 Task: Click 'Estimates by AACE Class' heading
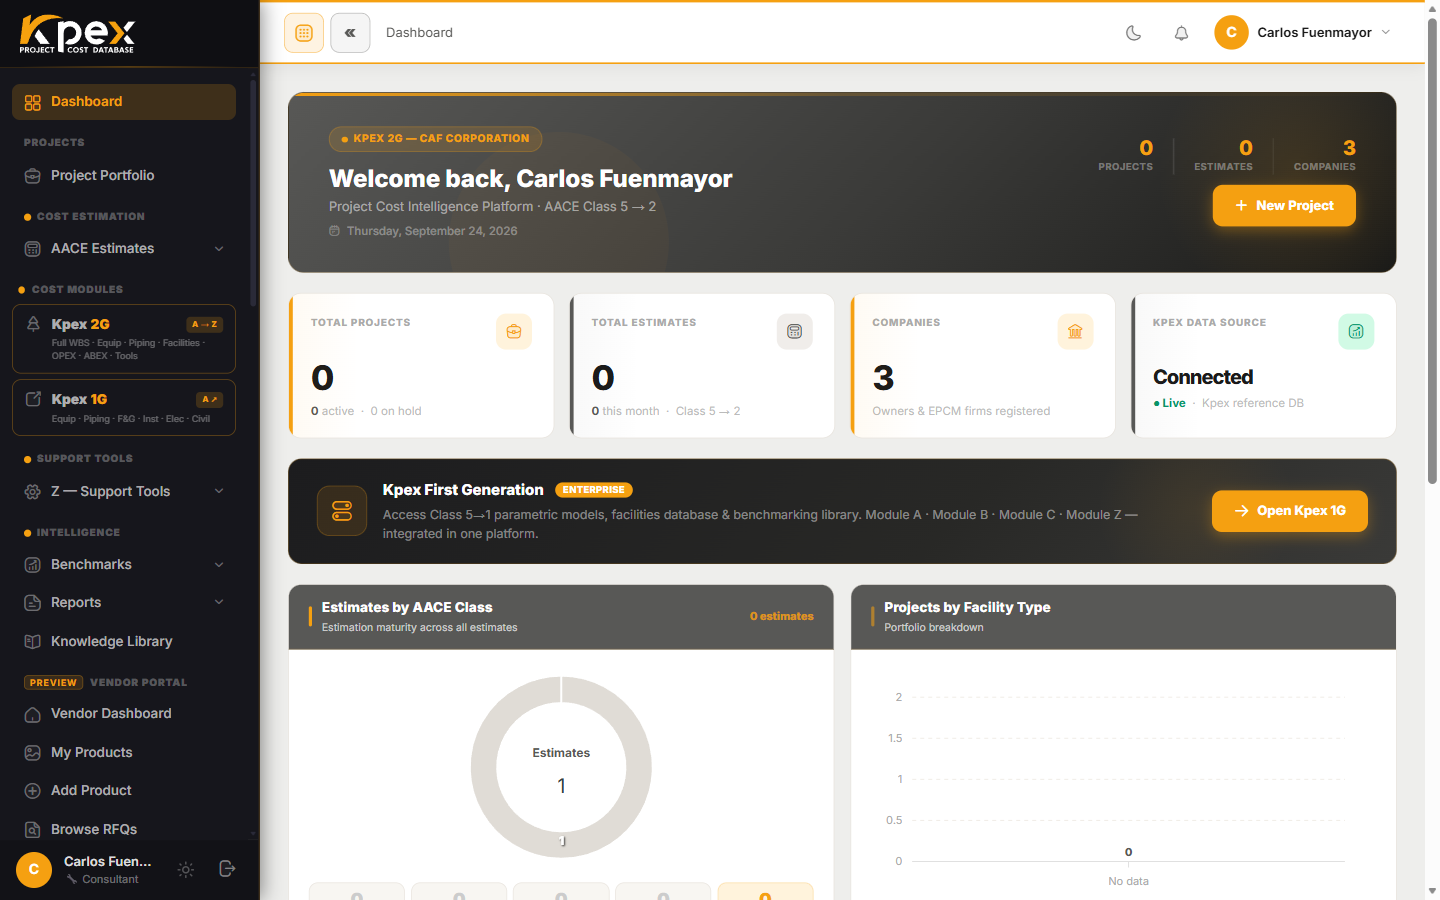[407, 608]
